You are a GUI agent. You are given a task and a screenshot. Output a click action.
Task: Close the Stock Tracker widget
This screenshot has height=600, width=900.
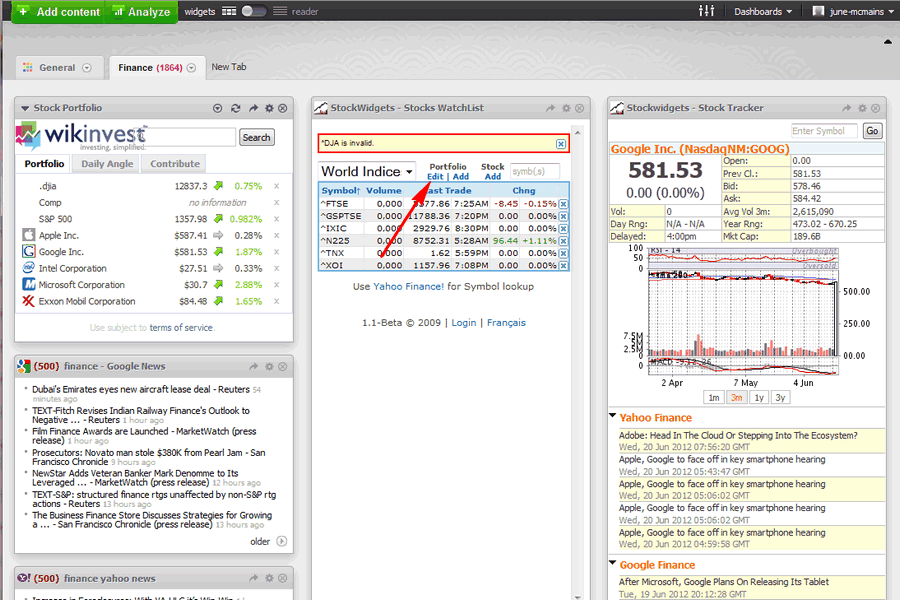point(876,108)
